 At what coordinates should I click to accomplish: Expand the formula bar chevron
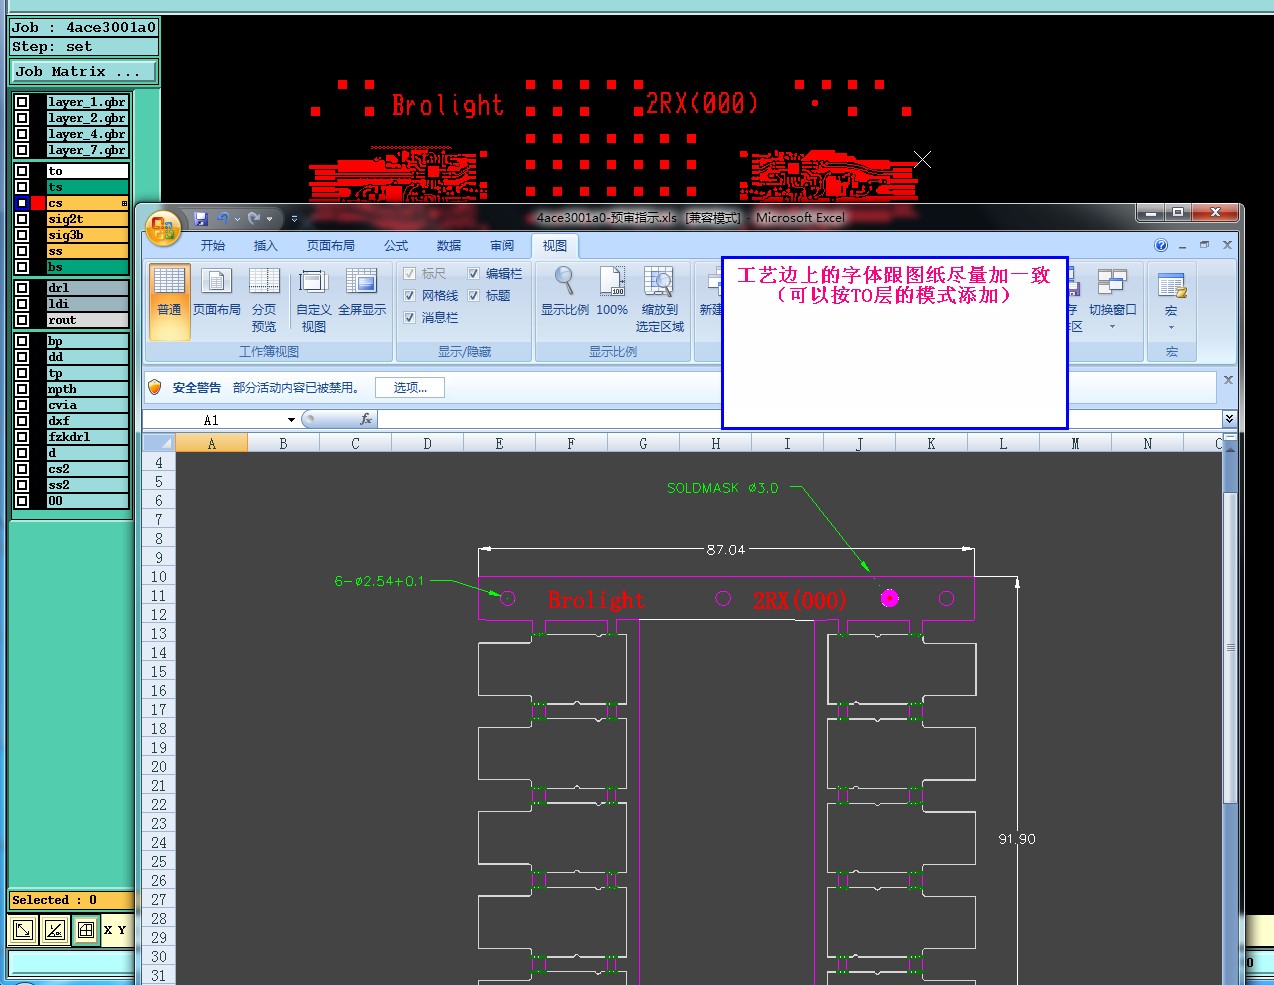tap(1229, 419)
